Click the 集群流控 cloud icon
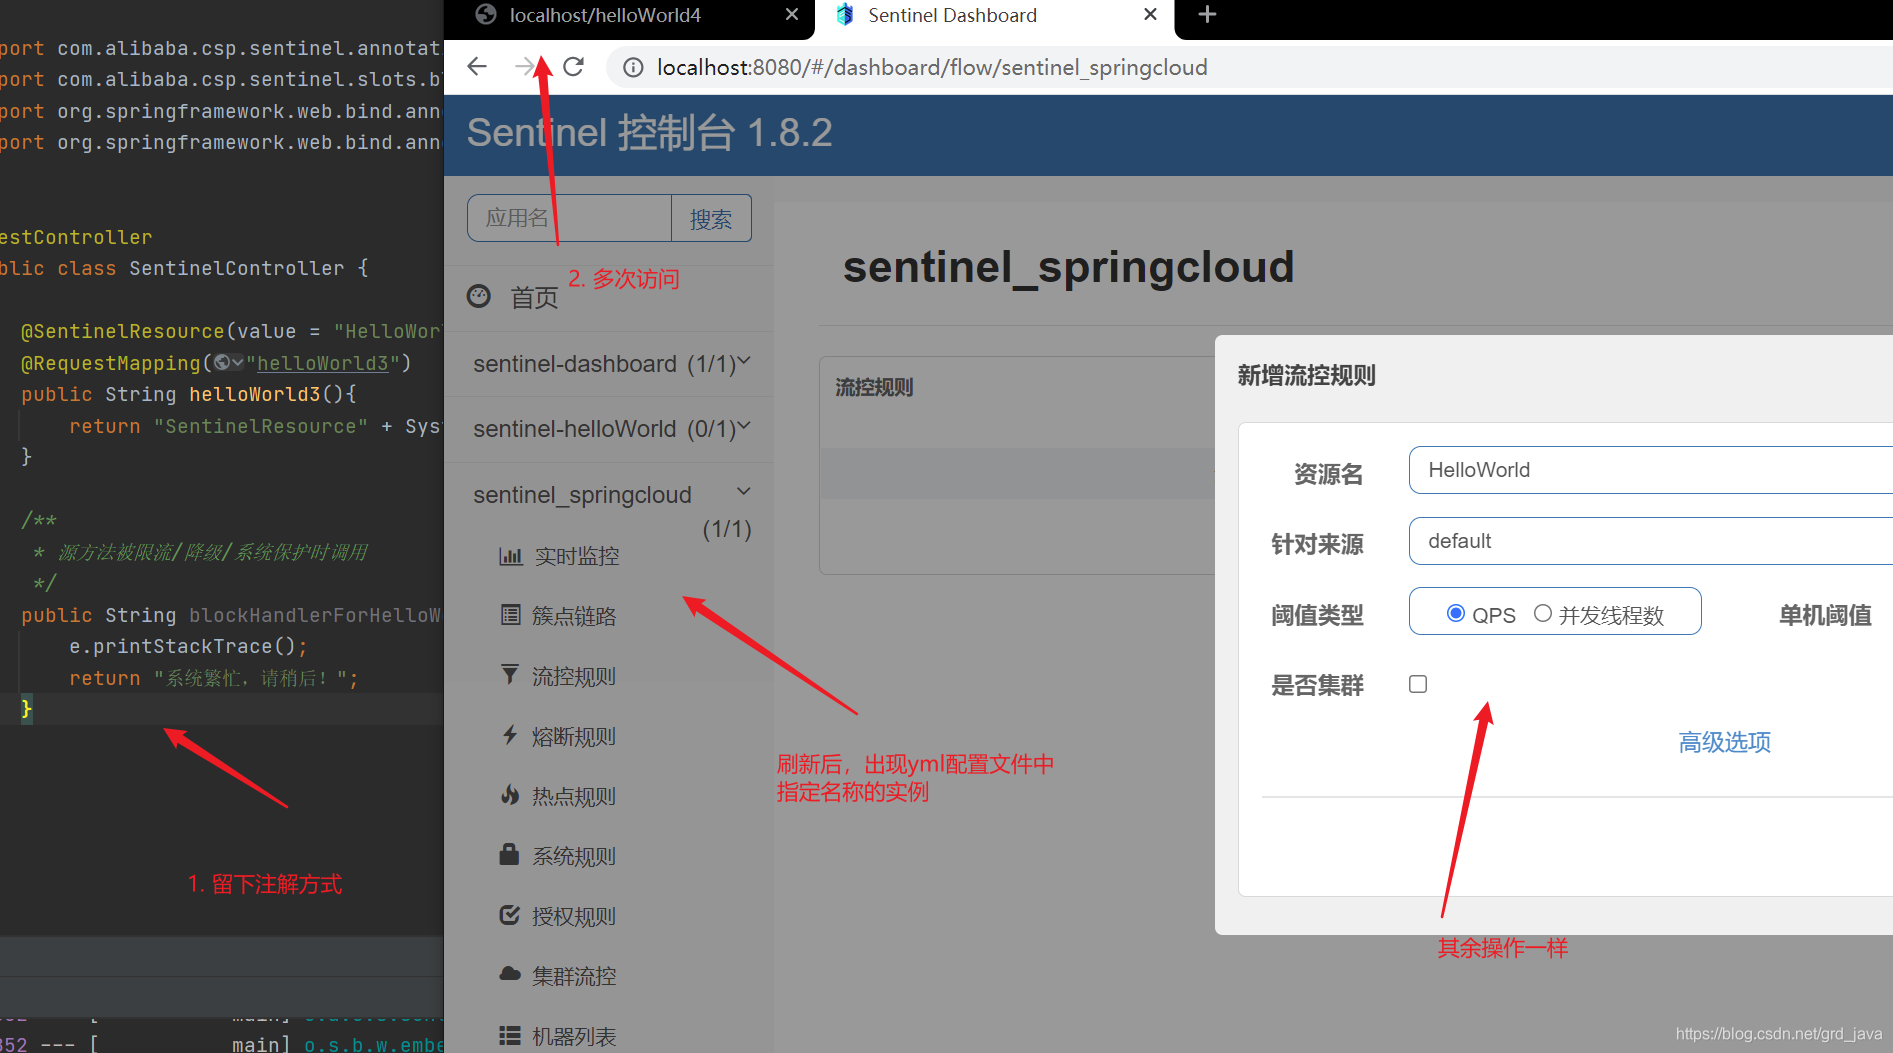Image resolution: width=1893 pixels, height=1053 pixels. pyautogui.click(x=510, y=974)
